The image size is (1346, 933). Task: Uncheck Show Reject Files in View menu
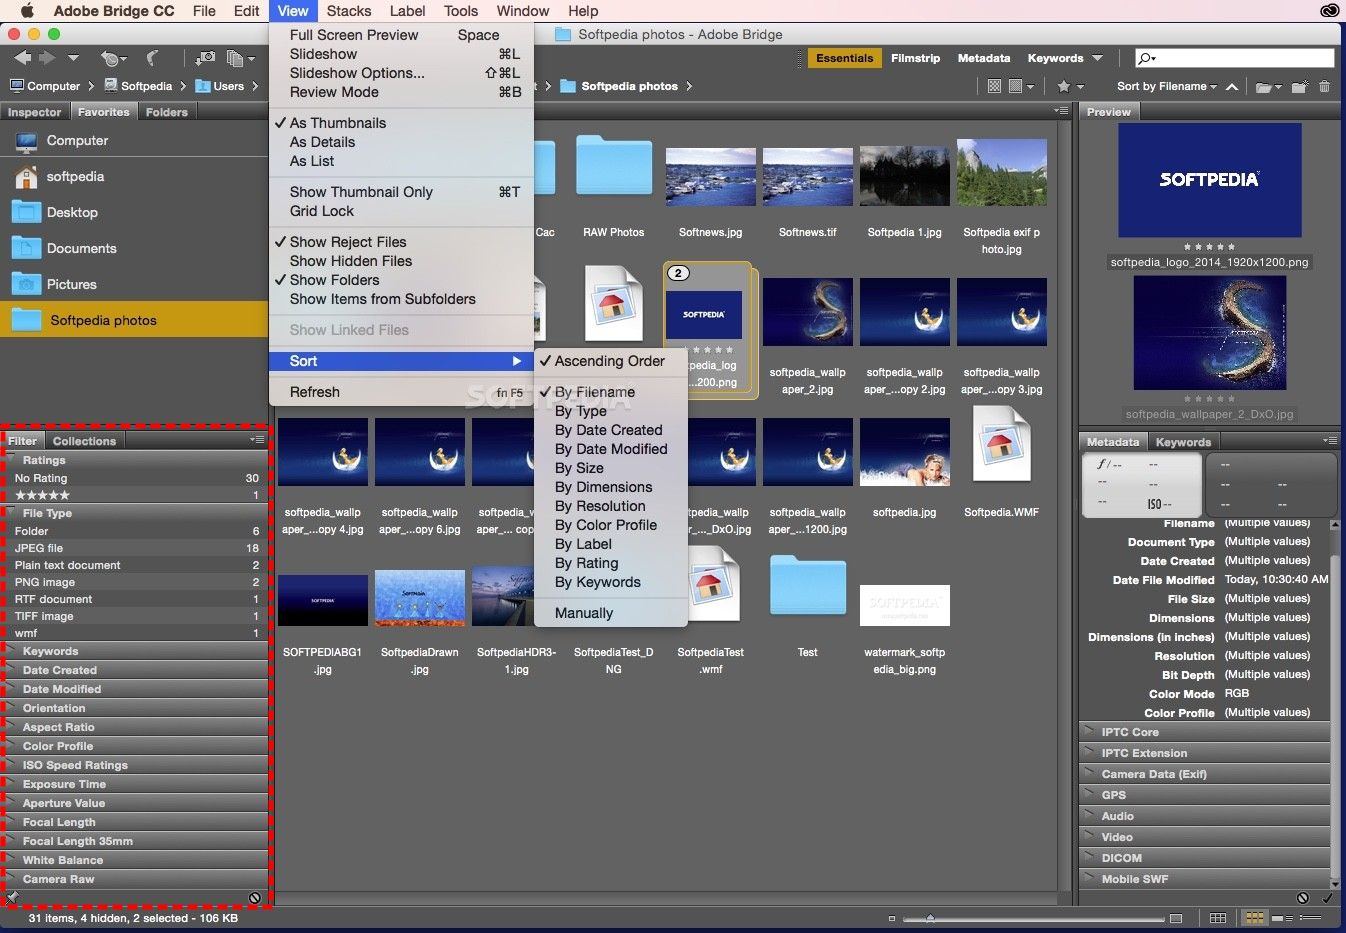click(x=347, y=242)
